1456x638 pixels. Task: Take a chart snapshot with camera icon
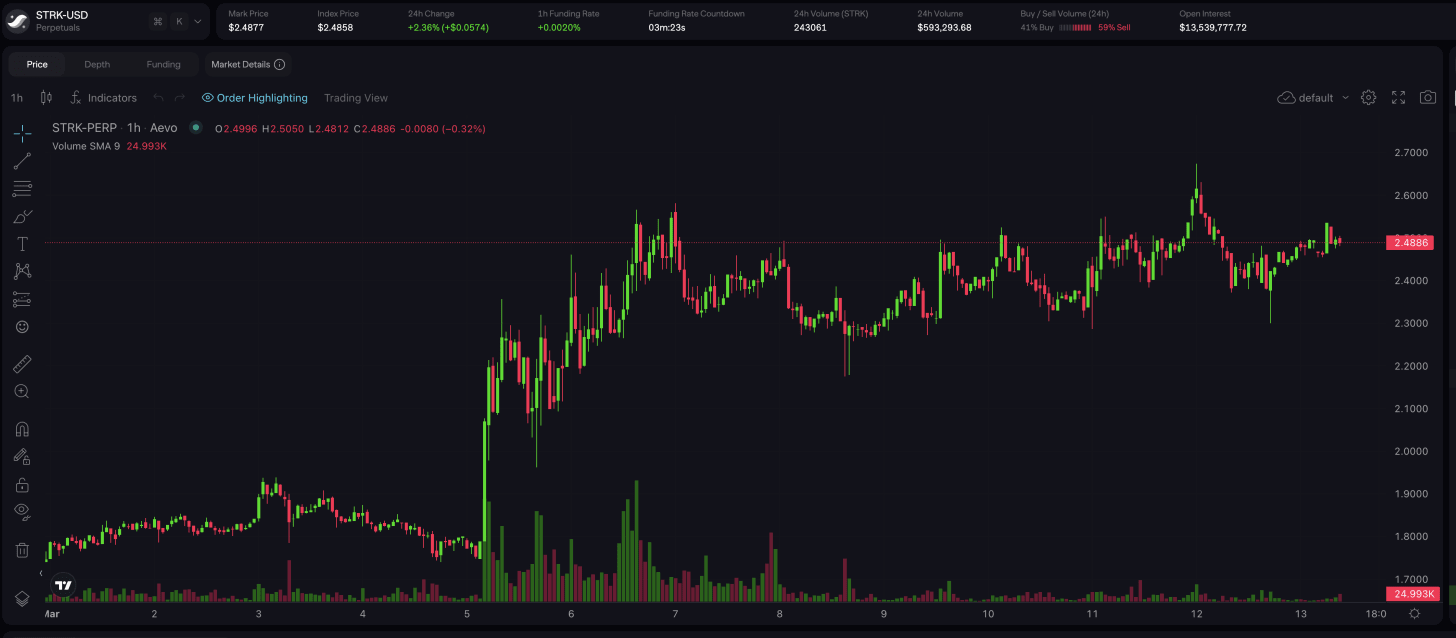click(1429, 98)
